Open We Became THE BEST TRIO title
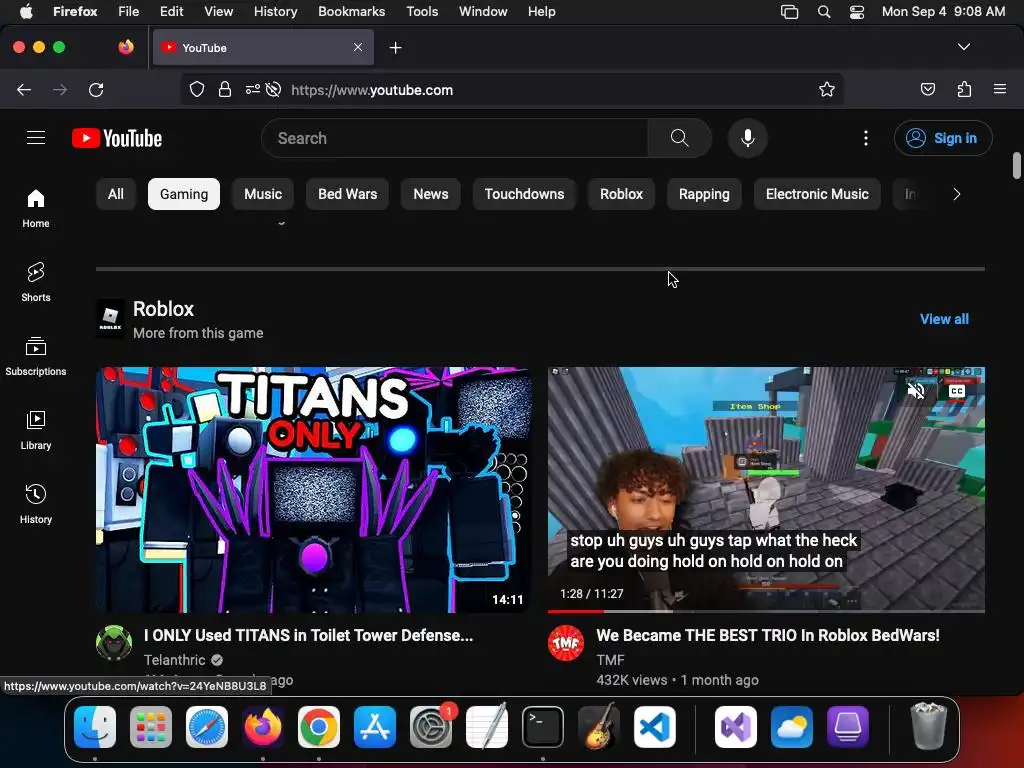Image resolution: width=1024 pixels, height=768 pixels. pos(768,635)
